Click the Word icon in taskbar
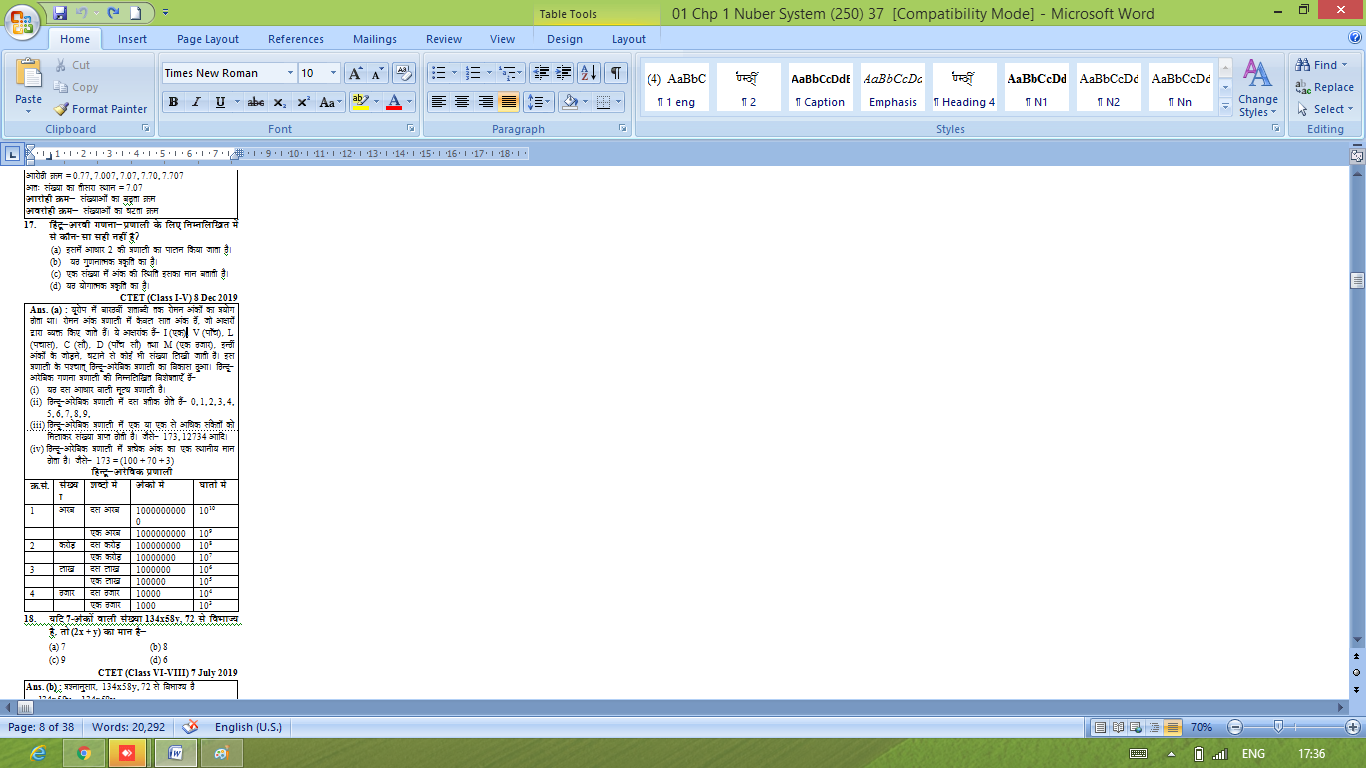Screen dimensions: 1366x768 coord(176,753)
